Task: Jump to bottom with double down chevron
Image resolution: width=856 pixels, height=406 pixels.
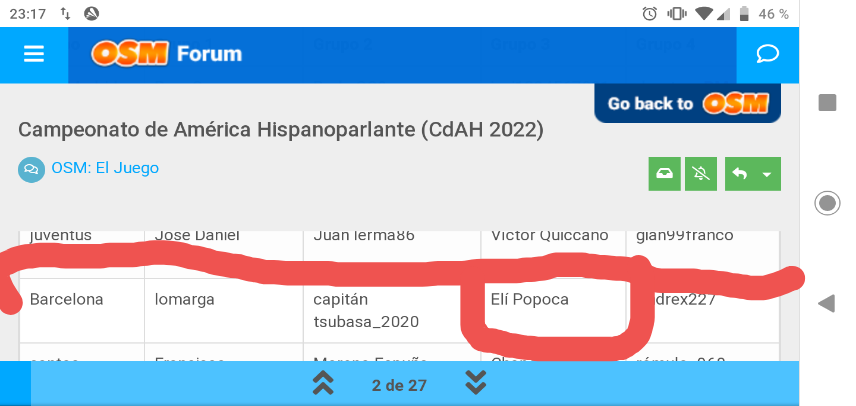Action: (475, 383)
